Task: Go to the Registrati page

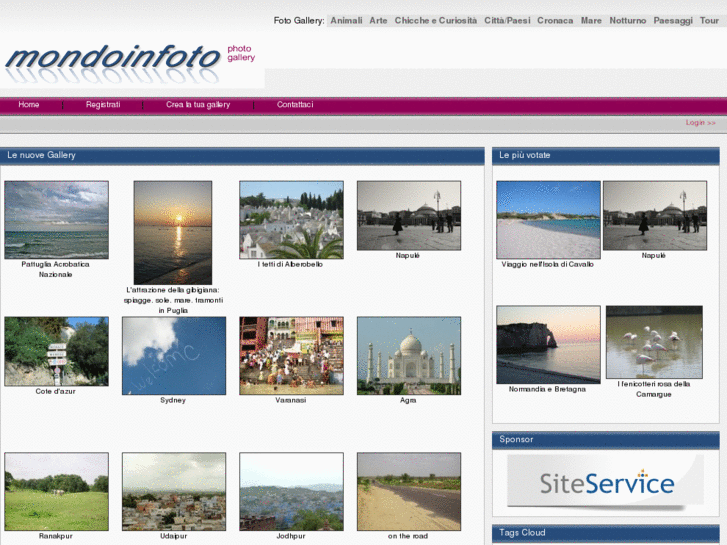Action: click(x=103, y=105)
